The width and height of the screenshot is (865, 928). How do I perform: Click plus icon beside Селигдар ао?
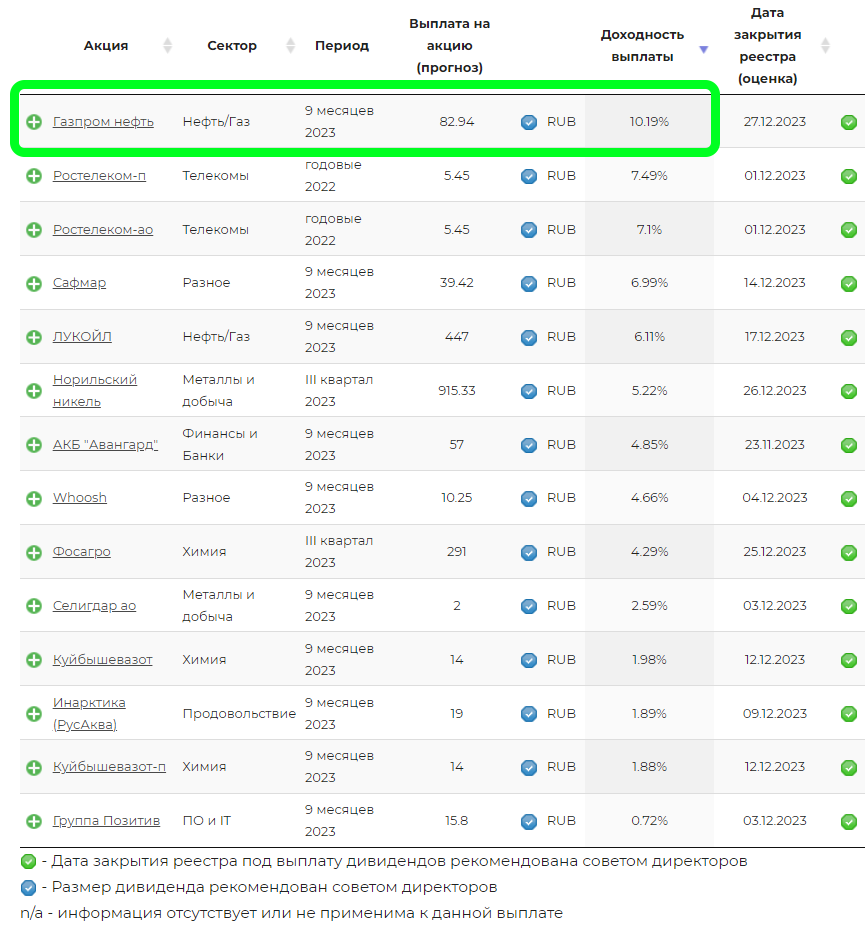pyautogui.click(x=34, y=606)
